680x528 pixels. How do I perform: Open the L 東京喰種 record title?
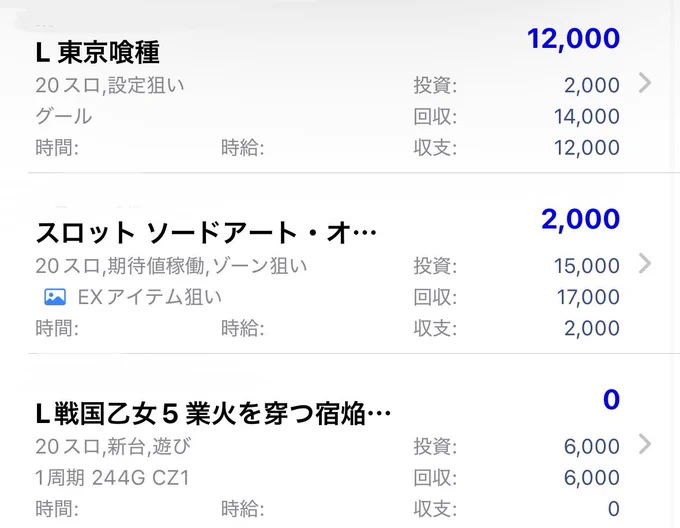pos(98,53)
